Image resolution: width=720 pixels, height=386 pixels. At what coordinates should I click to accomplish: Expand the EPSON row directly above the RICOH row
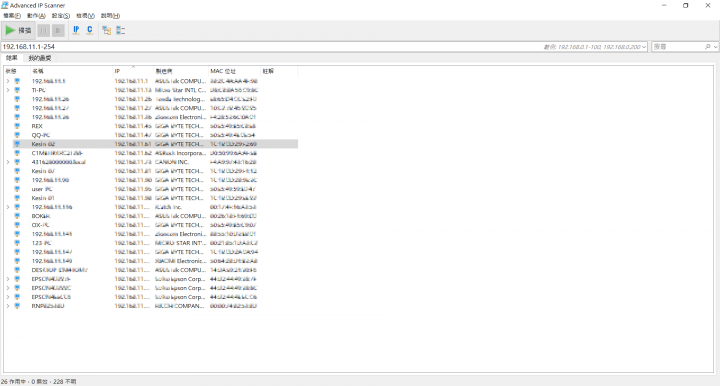(x=8, y=297)
